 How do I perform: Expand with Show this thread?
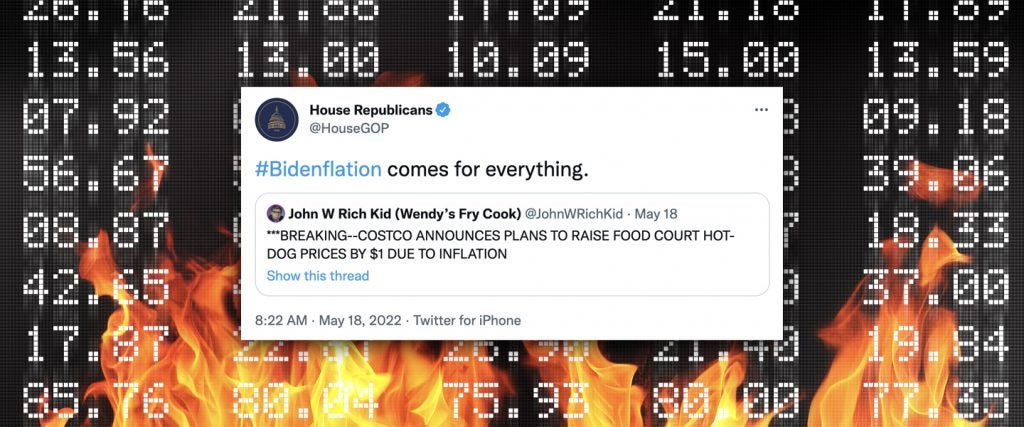(x=317, y=276)
